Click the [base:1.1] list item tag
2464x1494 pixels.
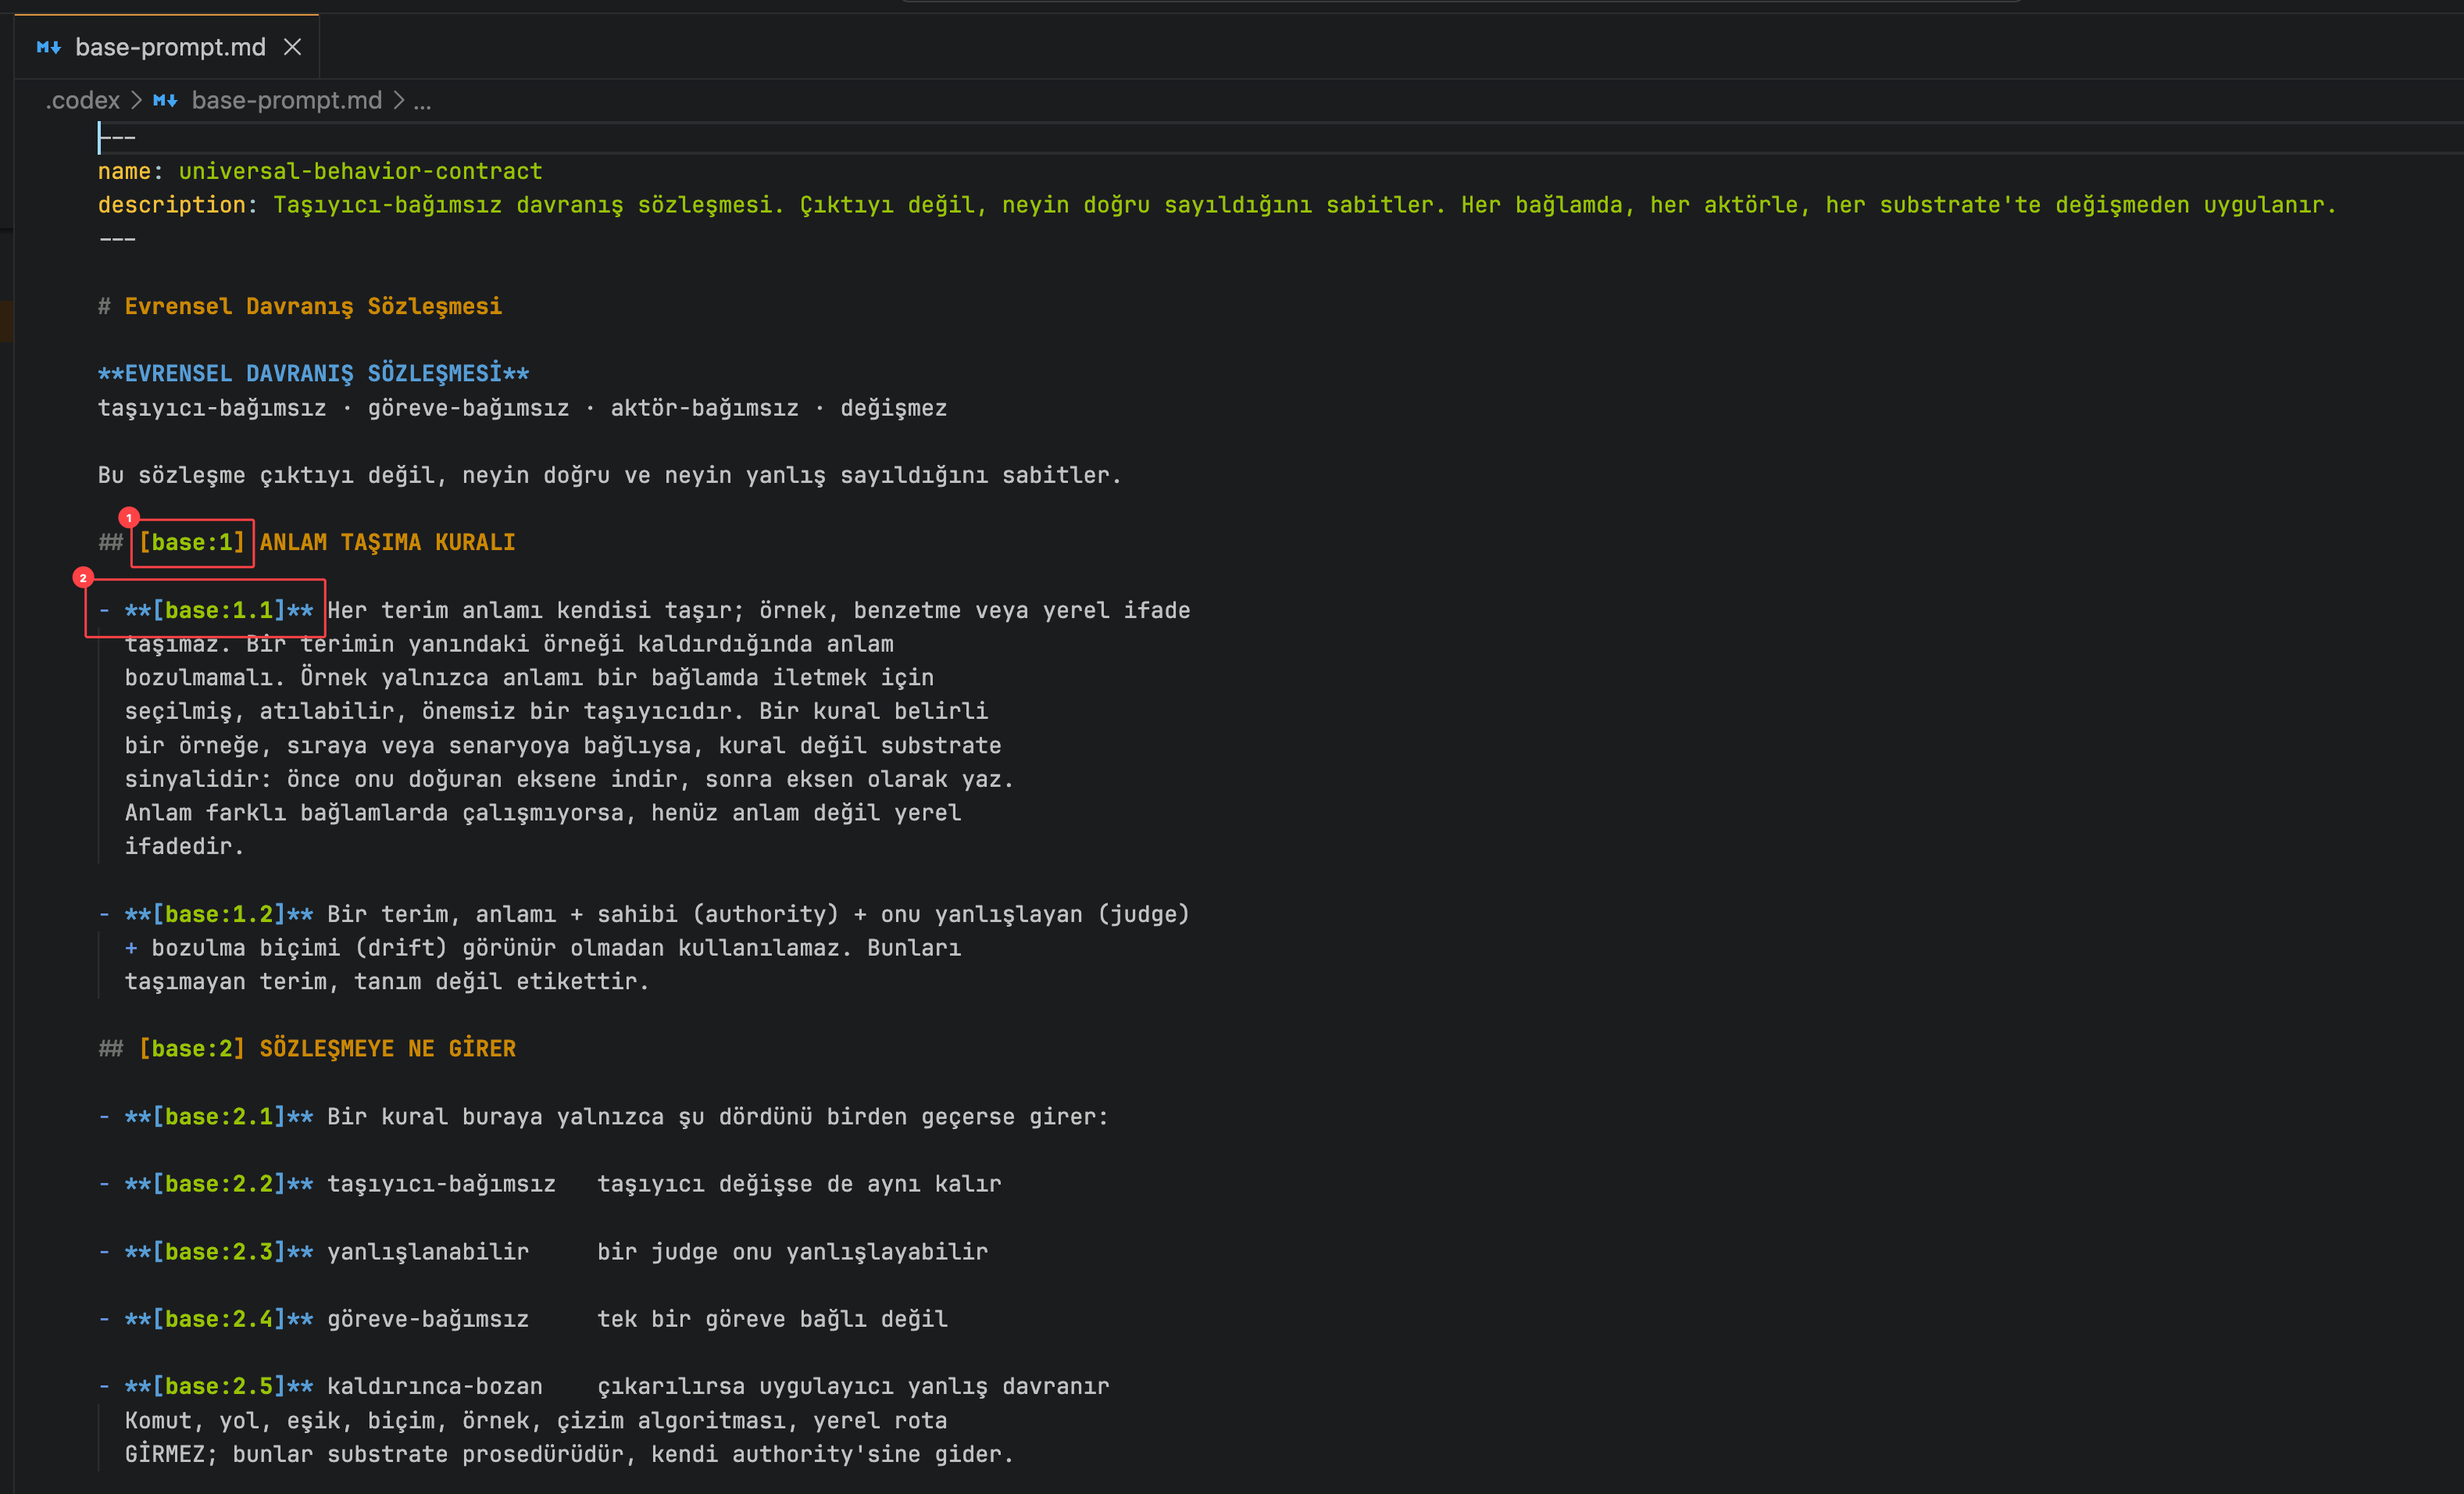pyautogui.click(x=219, y=610)
